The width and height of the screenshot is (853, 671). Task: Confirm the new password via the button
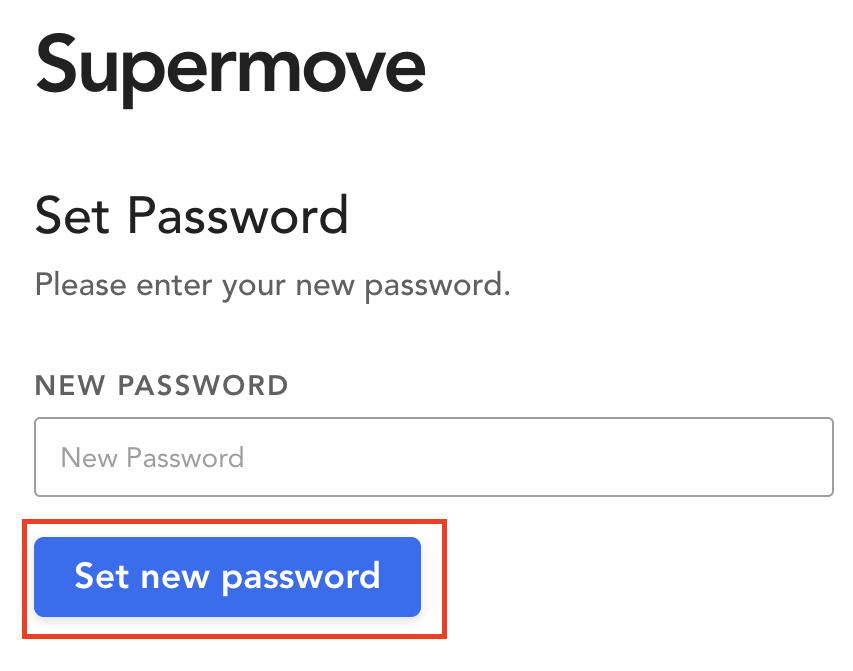227,577
